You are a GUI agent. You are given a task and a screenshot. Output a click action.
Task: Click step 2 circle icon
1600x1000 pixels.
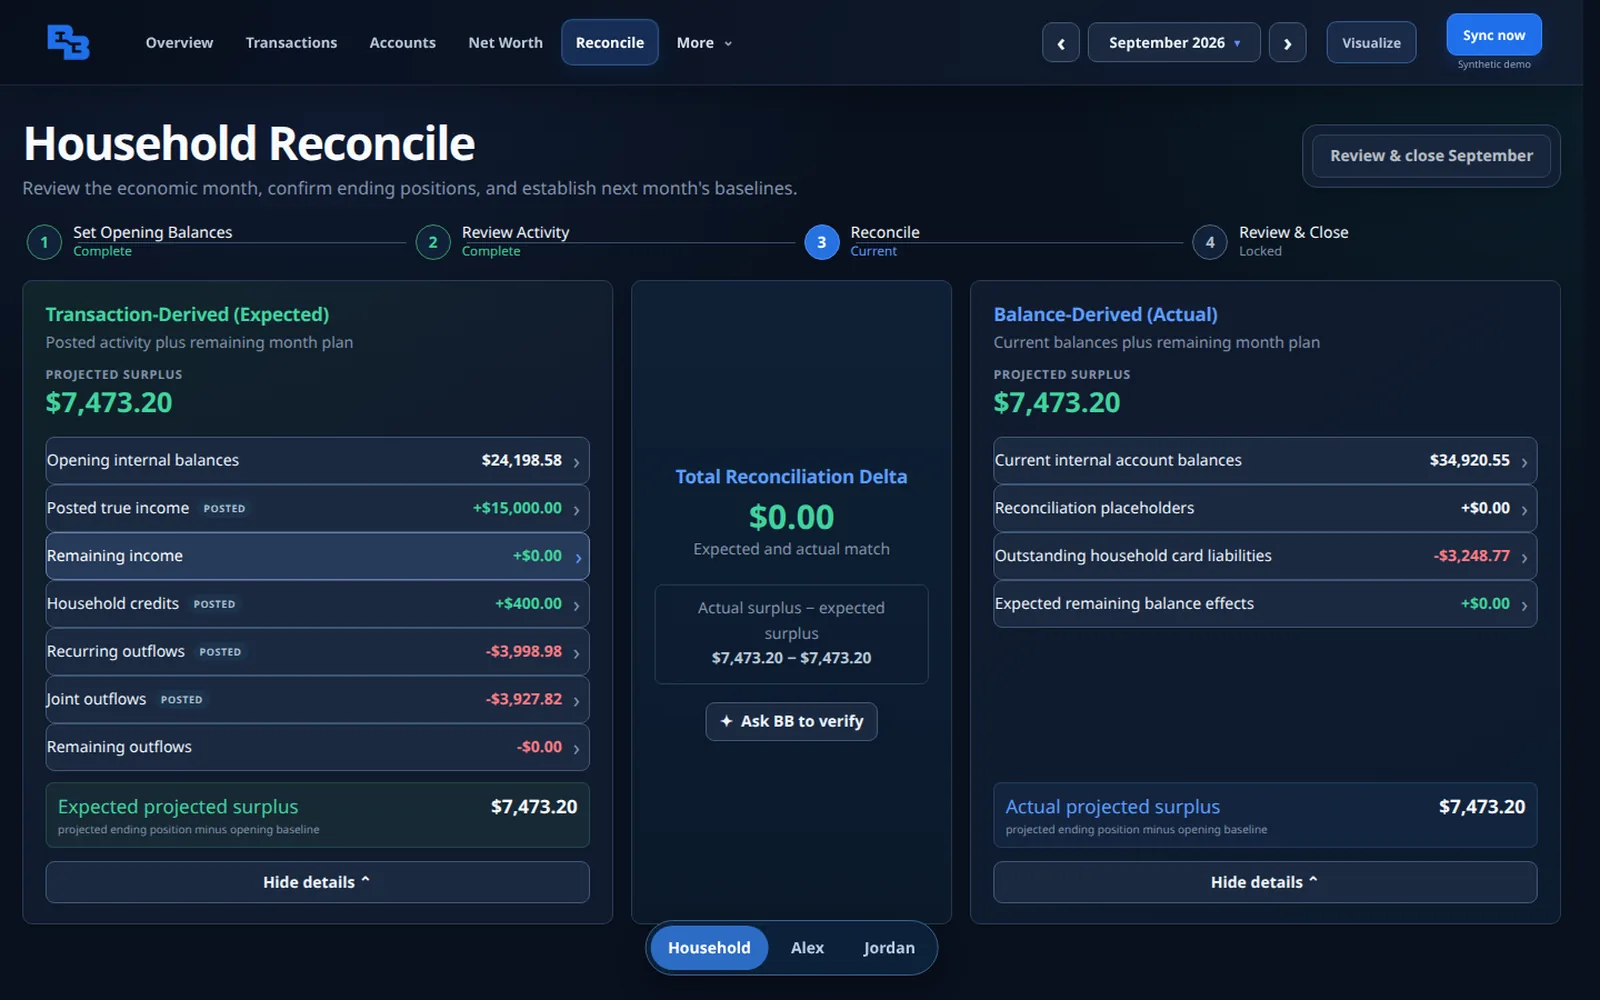pyautogui.click(x=433, y=242)
